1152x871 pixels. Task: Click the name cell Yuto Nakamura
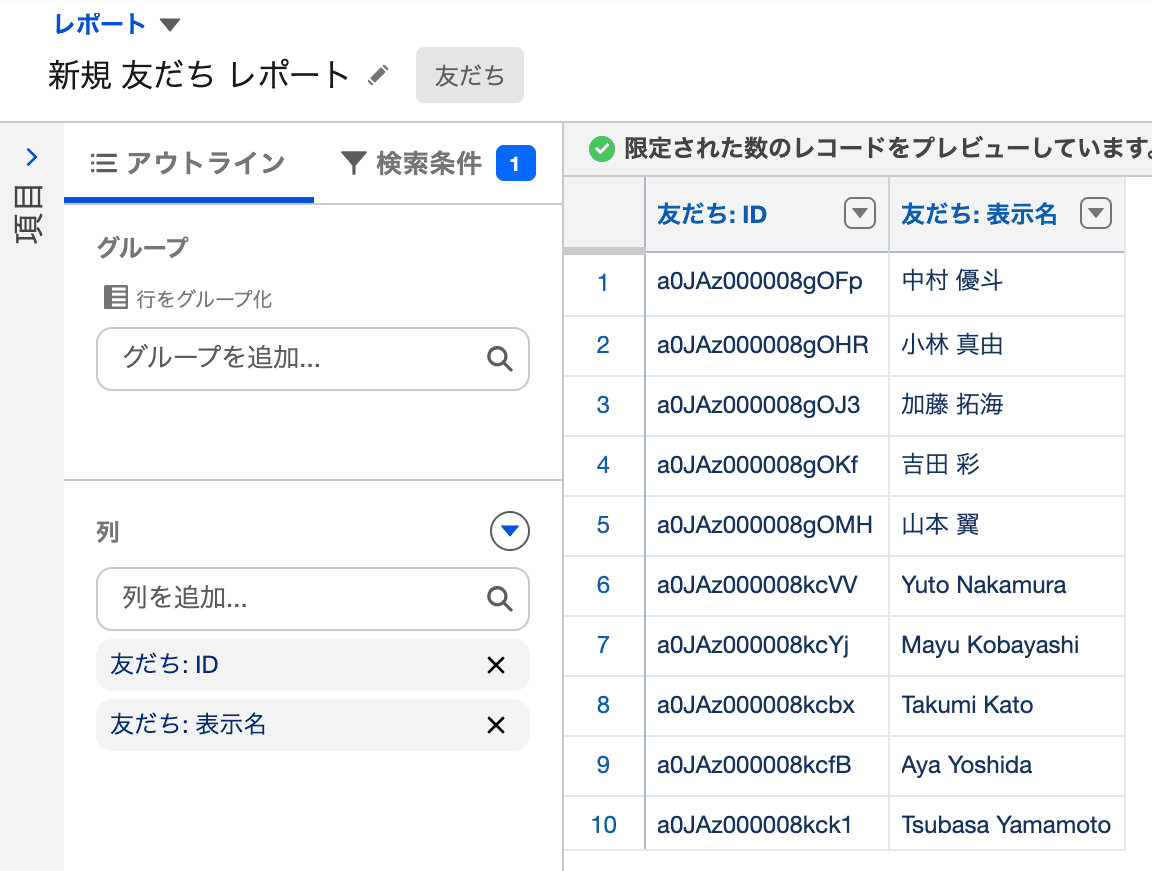[1007, 585]
